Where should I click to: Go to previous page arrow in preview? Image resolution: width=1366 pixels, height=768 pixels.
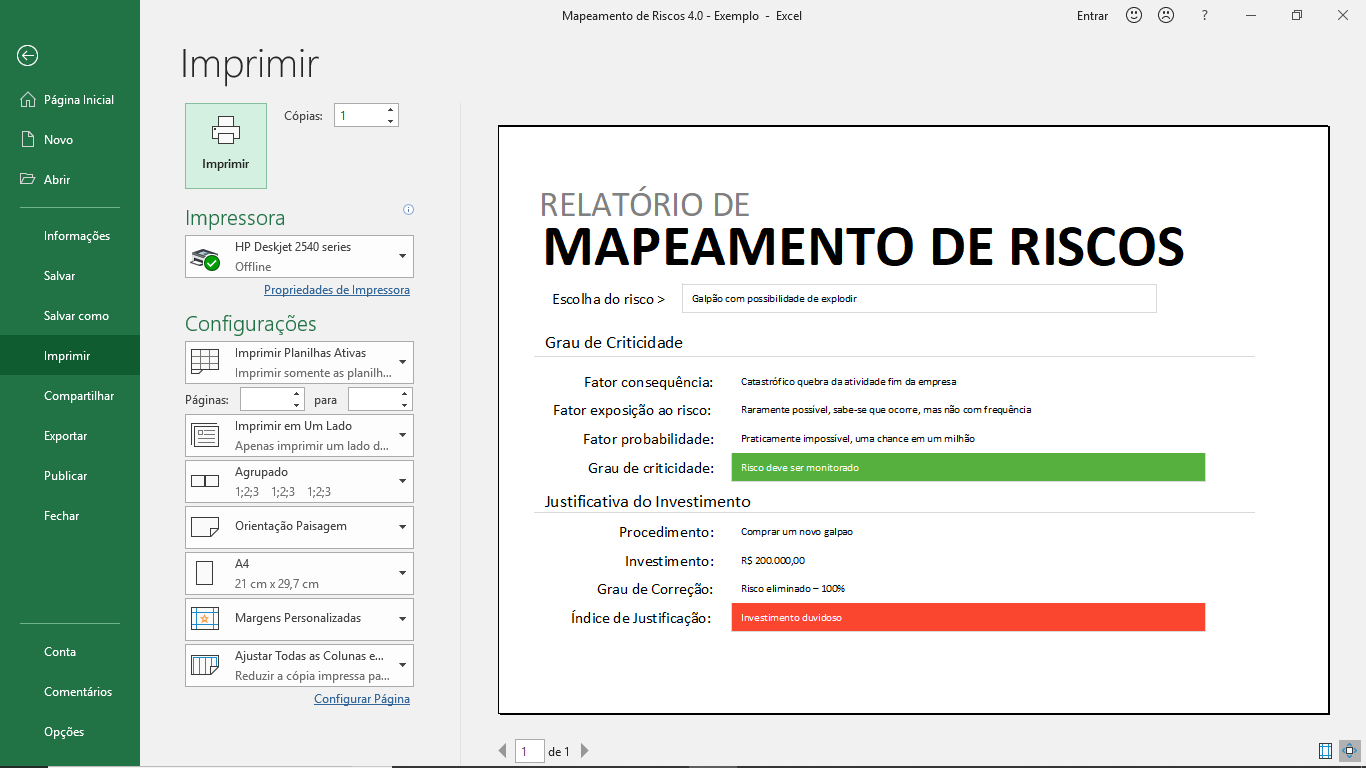(503, 751)
